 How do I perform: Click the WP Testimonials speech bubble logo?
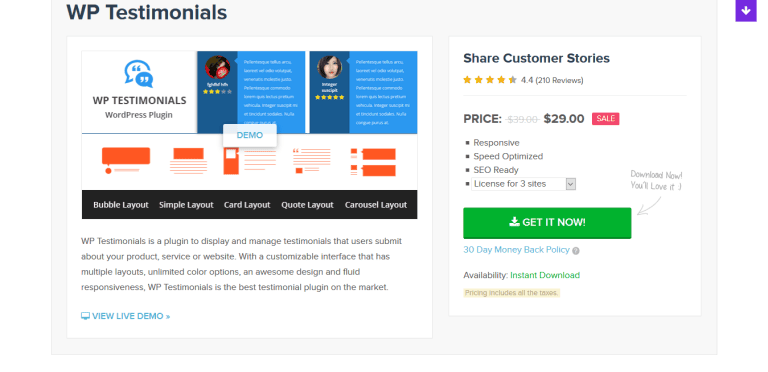tap(139, 74)
